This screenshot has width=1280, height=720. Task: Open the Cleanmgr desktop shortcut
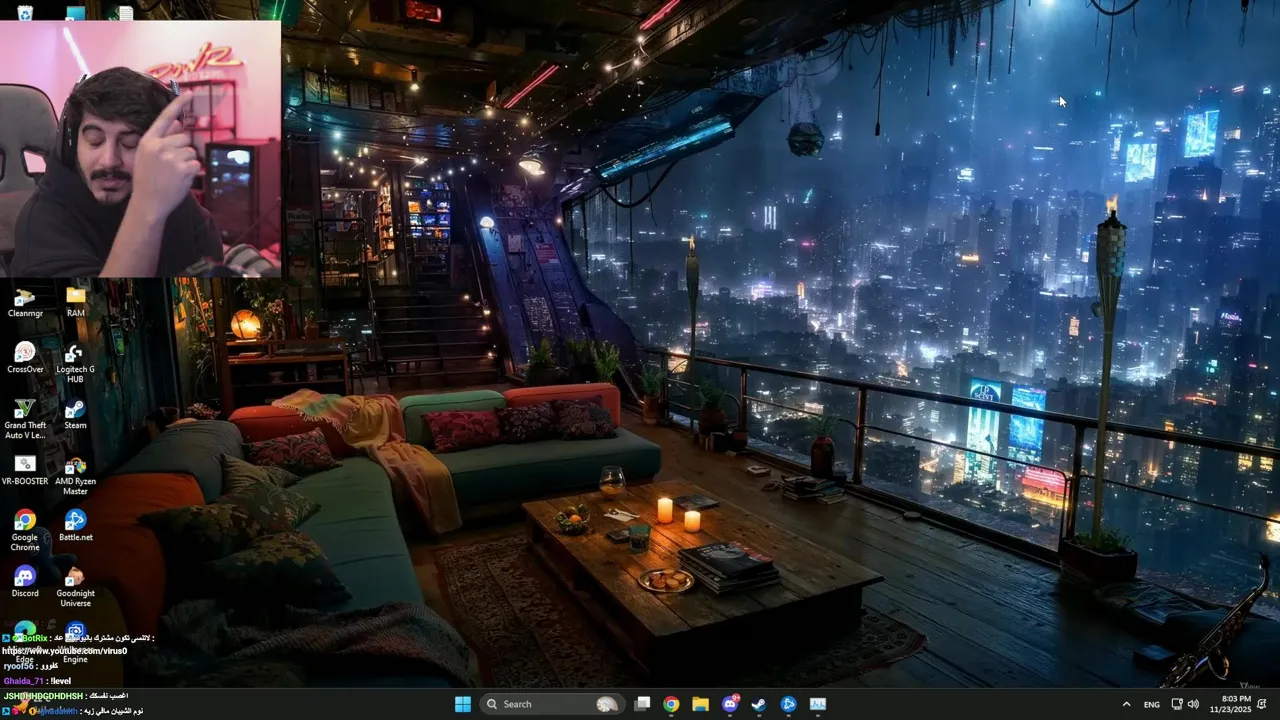[25, 301]
